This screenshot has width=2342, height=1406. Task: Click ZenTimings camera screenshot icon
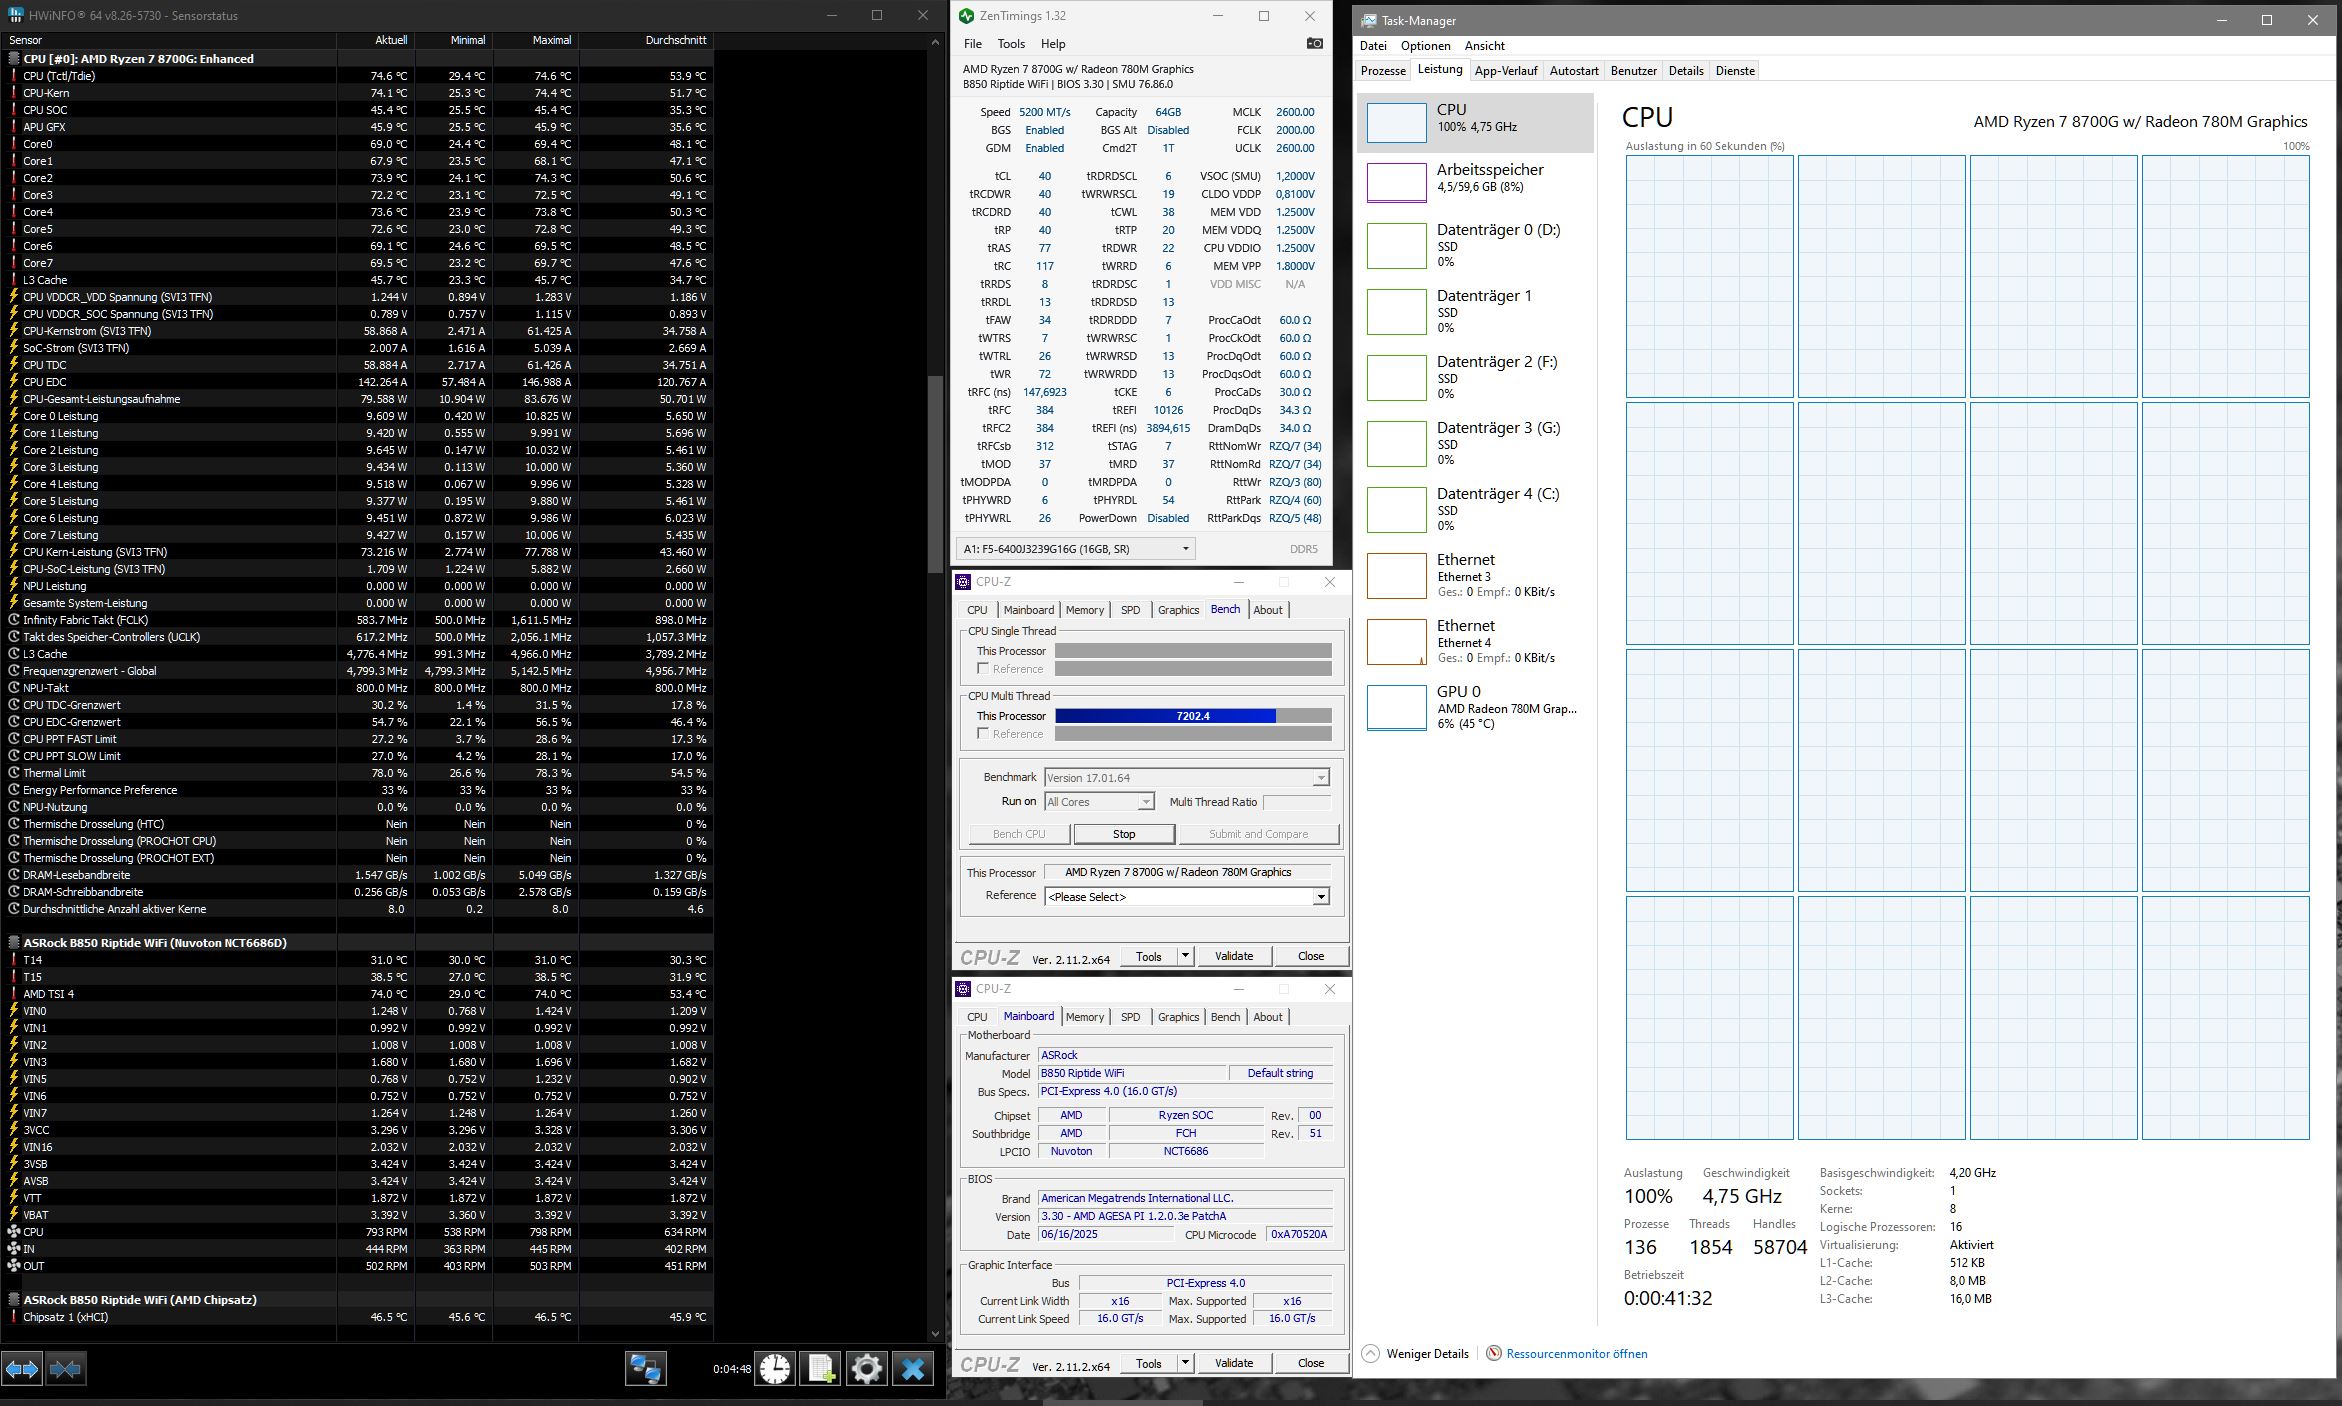tap(1314, 43)
